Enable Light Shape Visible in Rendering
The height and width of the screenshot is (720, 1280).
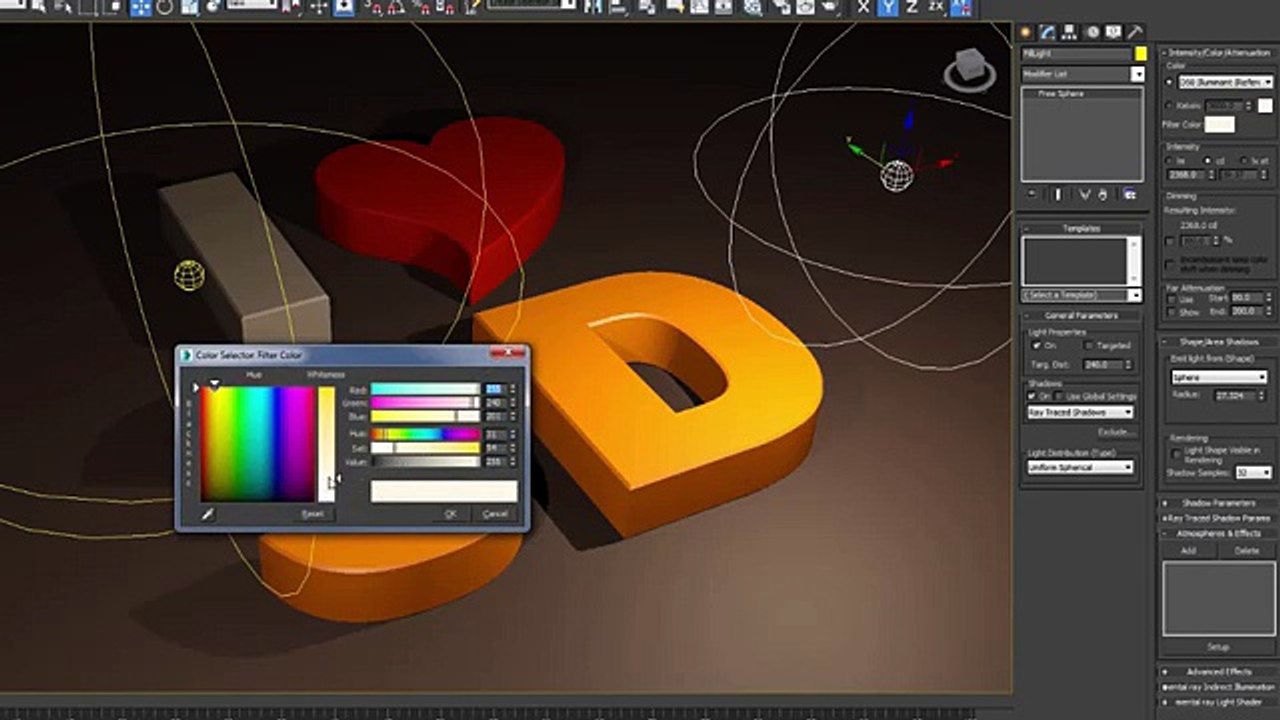pyautogui.click(x=1176, y=452)
